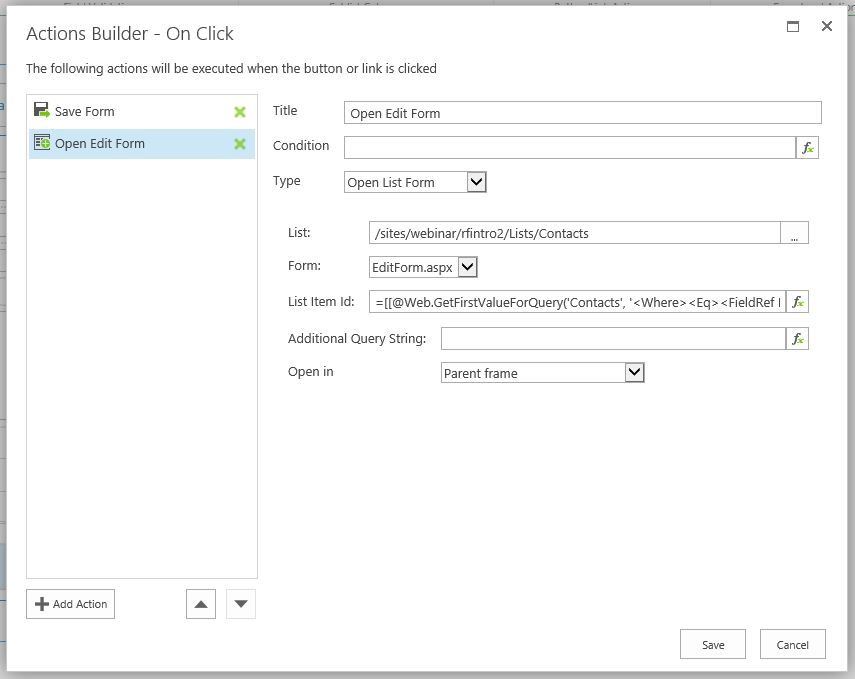Image resolution: width=855 pixels, height=679 pixels.
Task: Delete the Save Form action
Action: (x=239, y=112)
